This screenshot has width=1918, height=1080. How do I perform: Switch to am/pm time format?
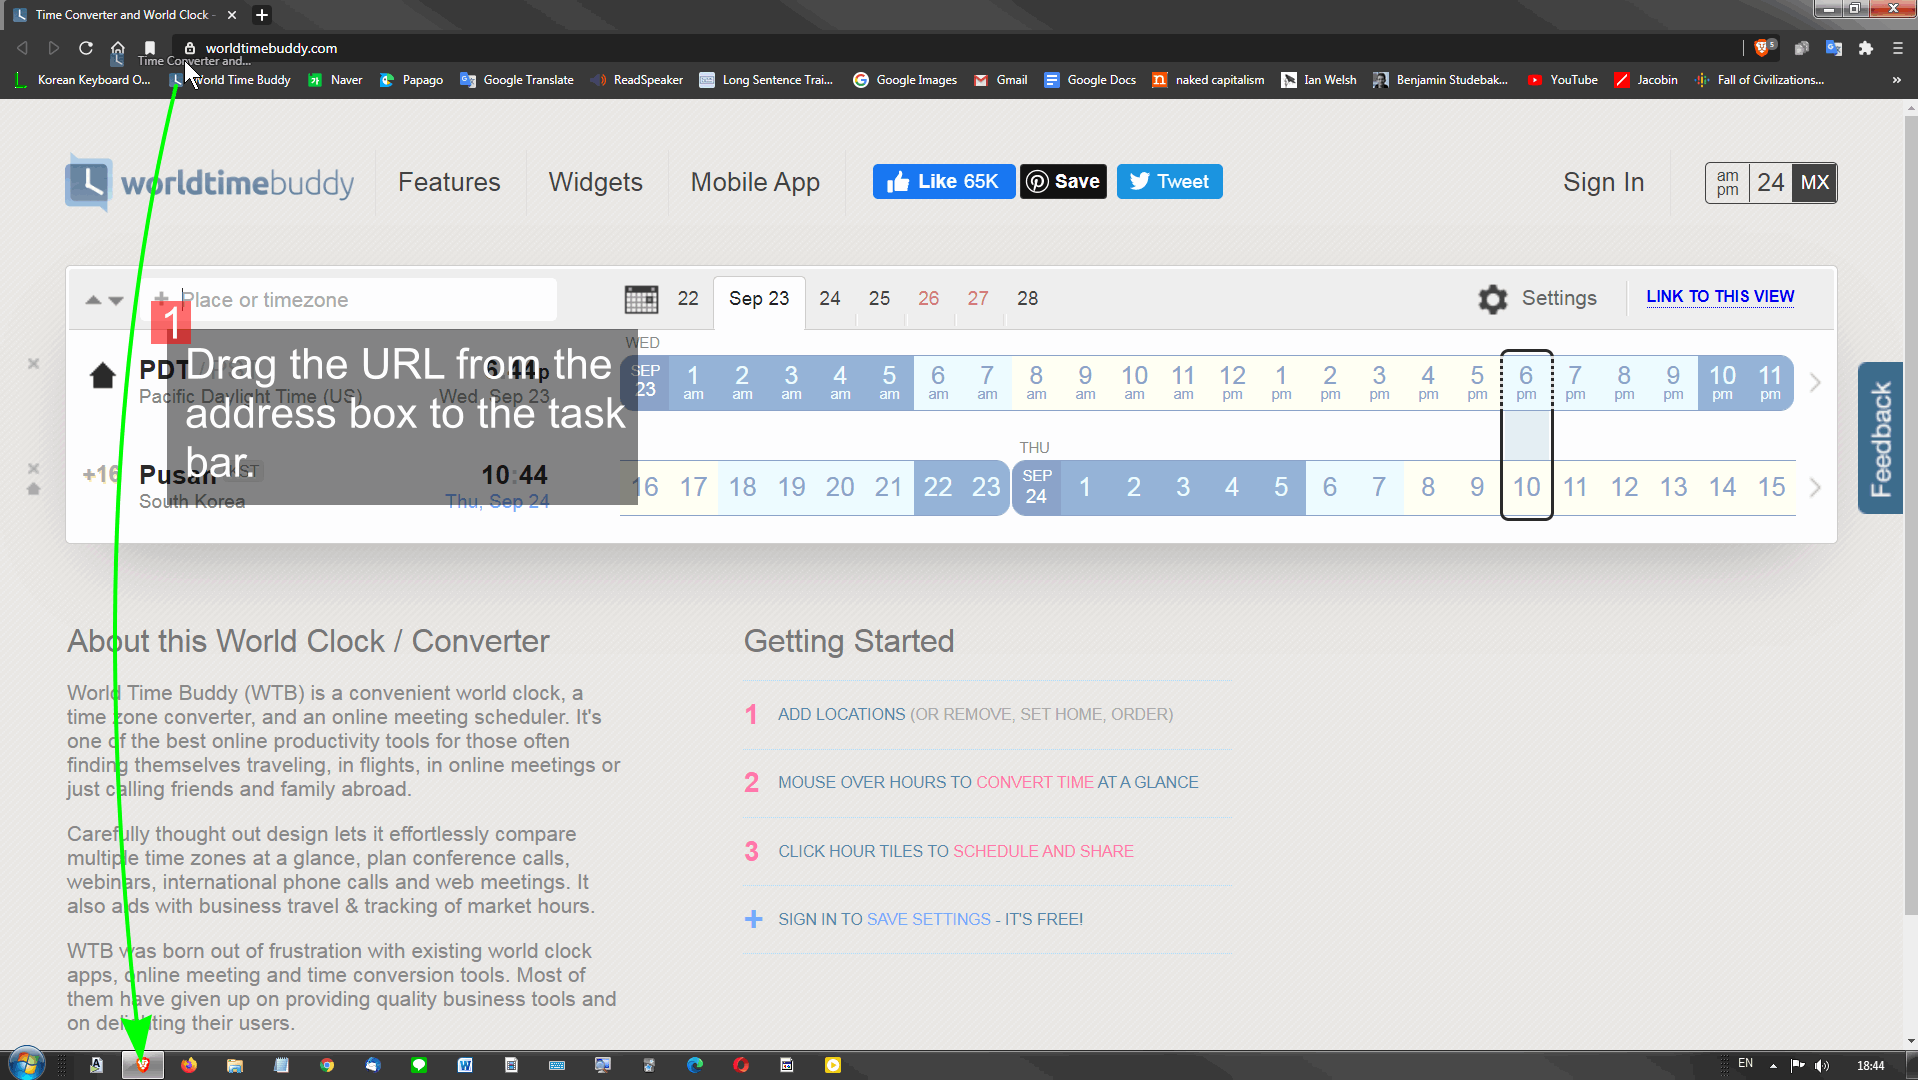click(x=1728, y=183)
